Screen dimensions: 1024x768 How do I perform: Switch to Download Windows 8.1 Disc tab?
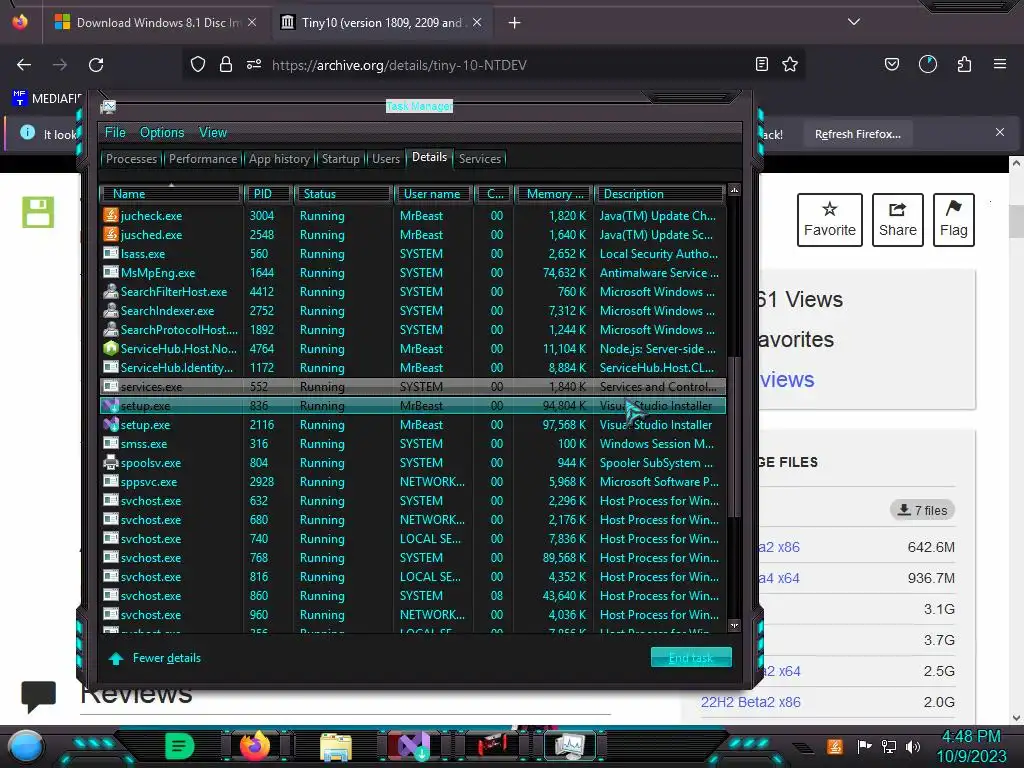(157, 23)
